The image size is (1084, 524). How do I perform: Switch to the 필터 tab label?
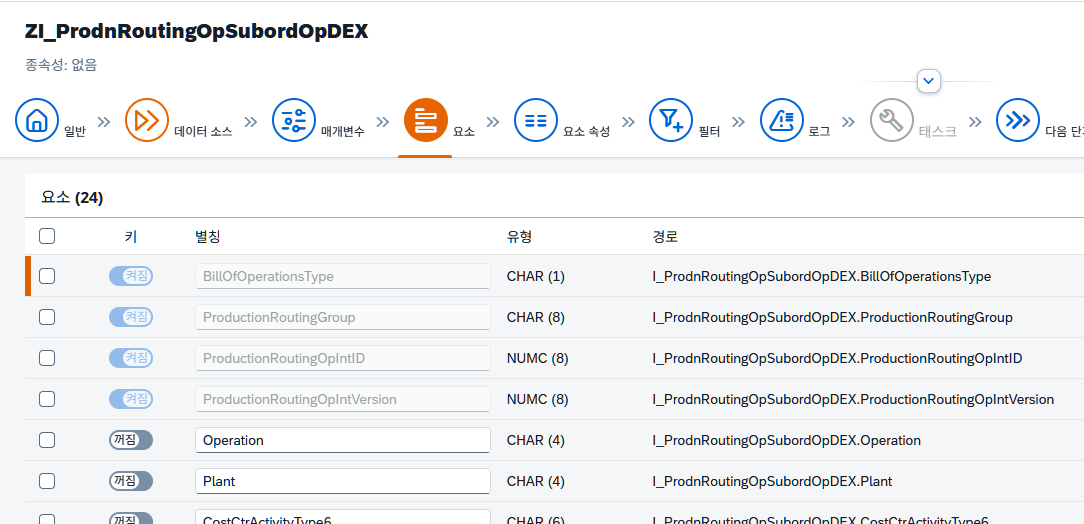(x=709, y=132)
